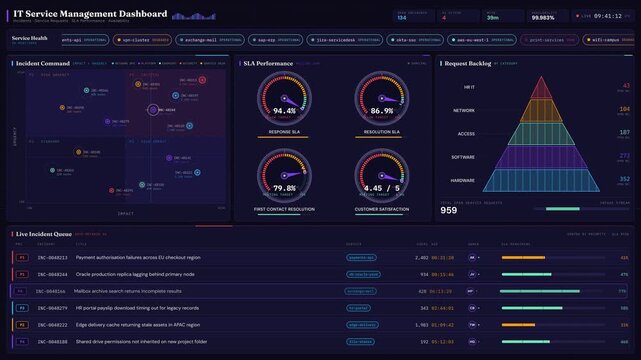Select the red INC-48213 bubble in the matrix
This screenshot has width=641, height=360.
pyautogui.click(x=202, y=80)
